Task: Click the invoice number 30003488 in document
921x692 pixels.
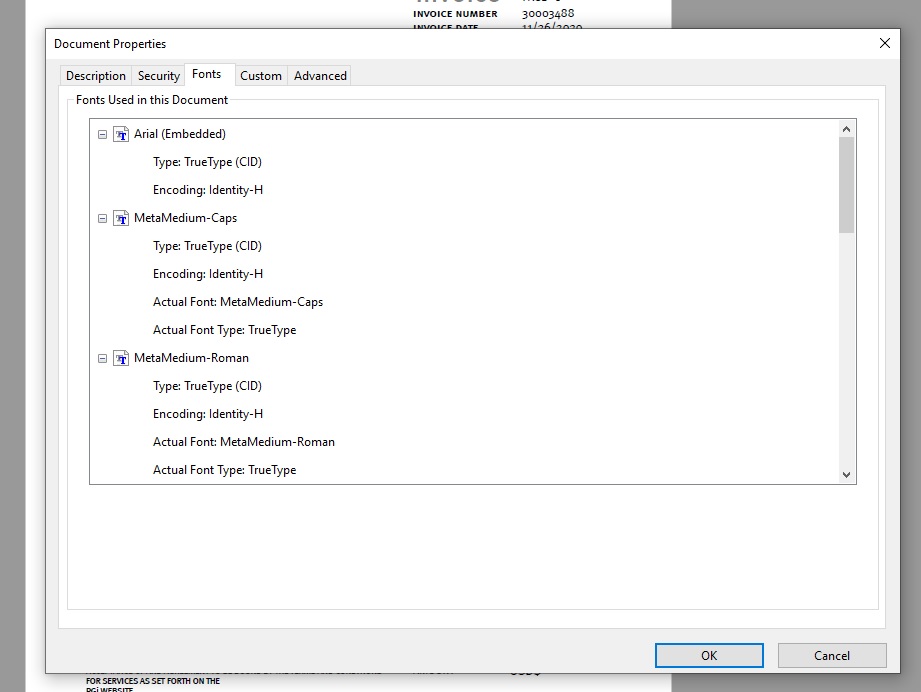Action: click(548, 13)
